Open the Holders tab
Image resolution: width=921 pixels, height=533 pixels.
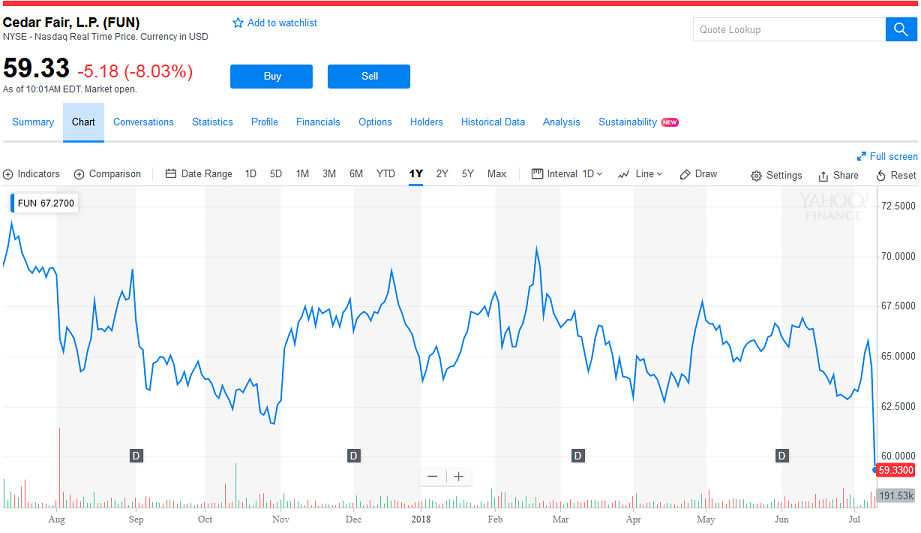pyautogui.click(x=426, y=122)
